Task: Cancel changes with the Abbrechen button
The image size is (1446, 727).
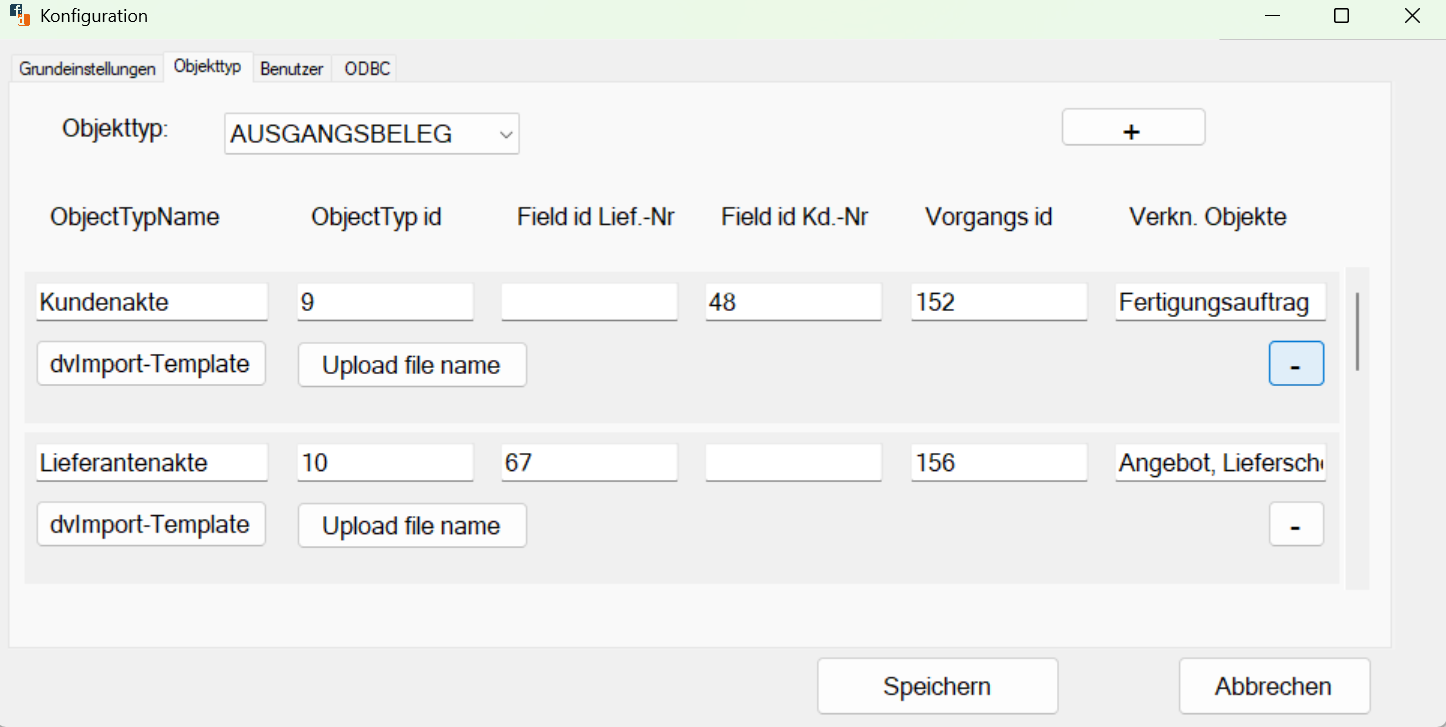Action: pyautogui.click(x=1273, y=686)
